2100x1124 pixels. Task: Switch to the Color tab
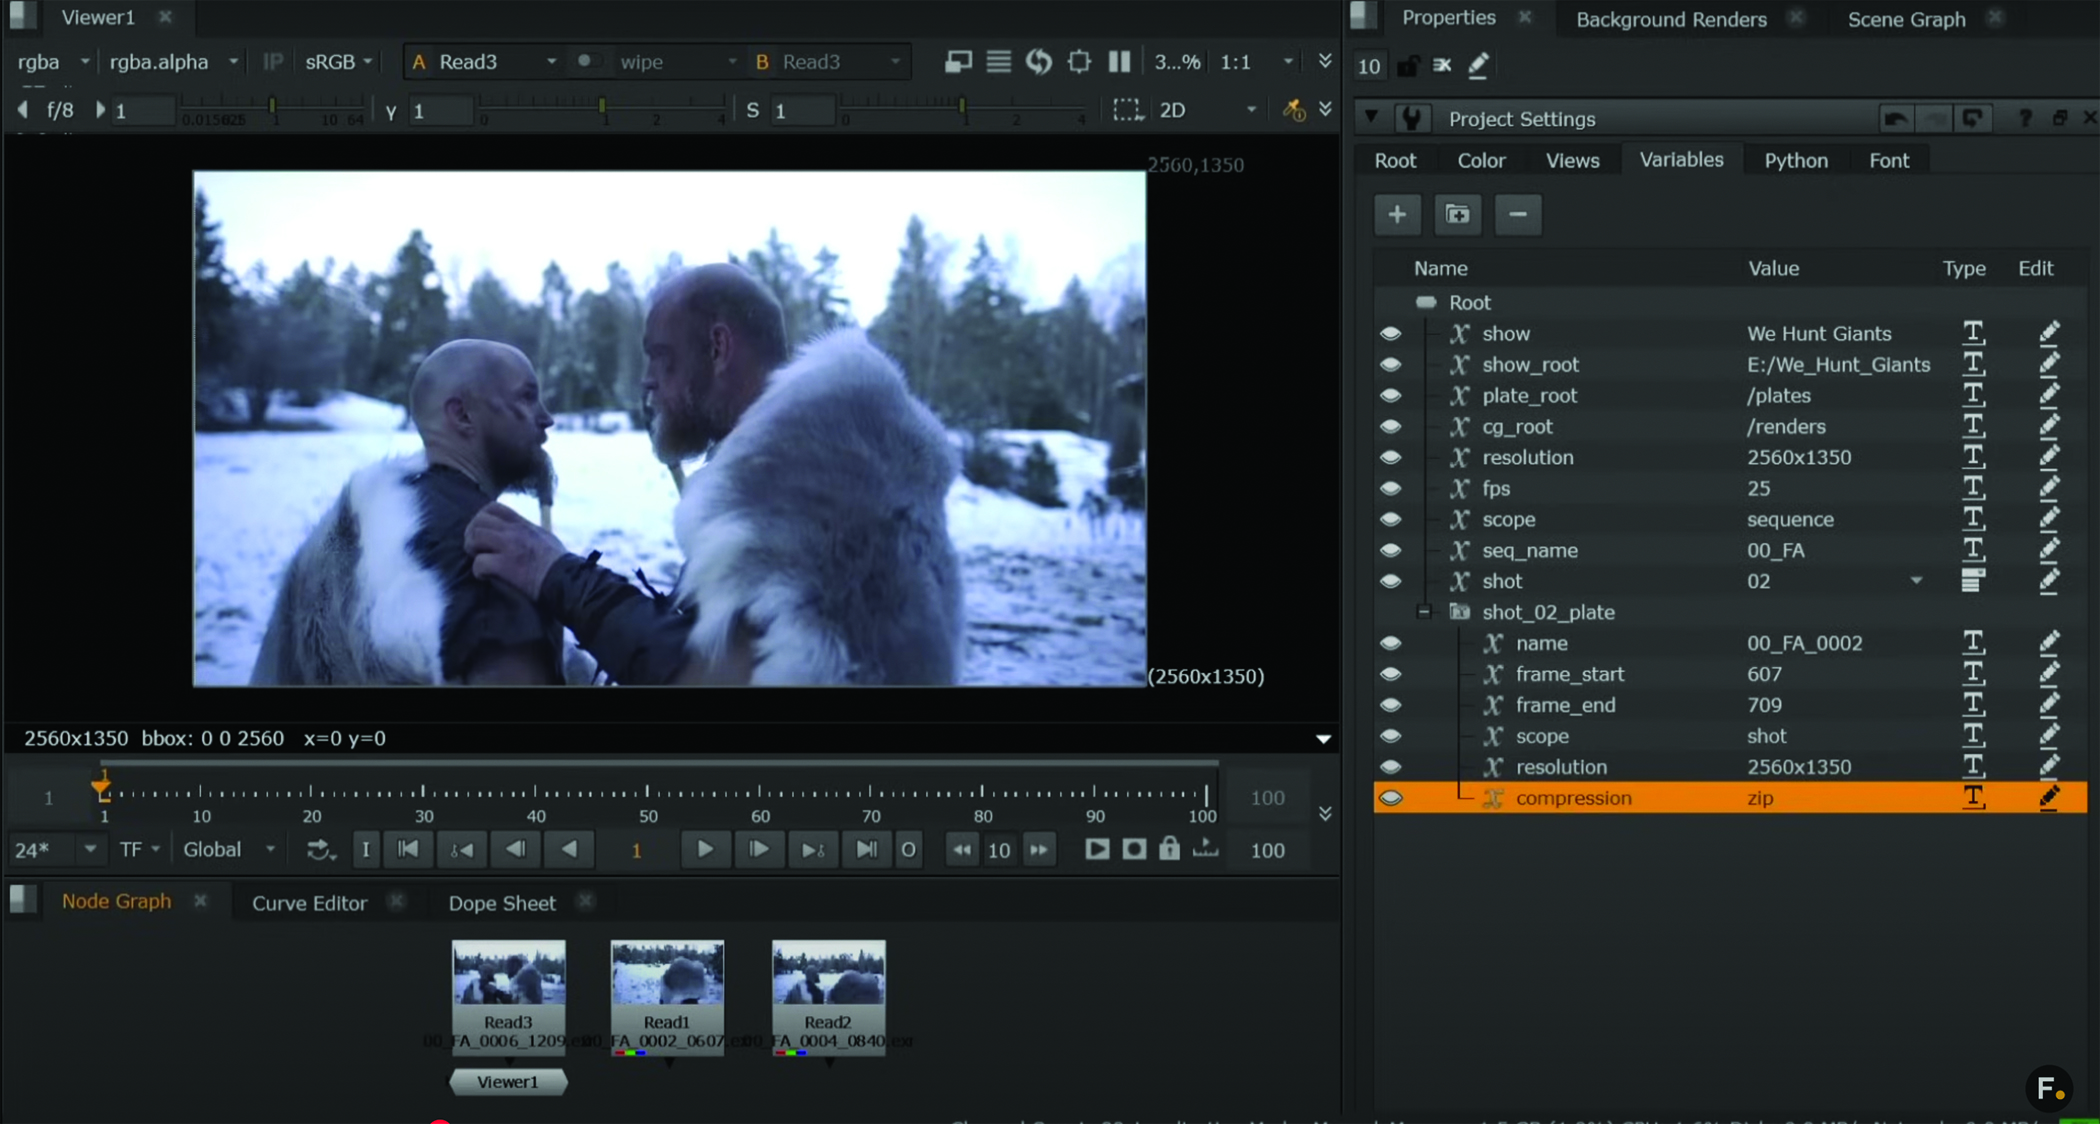tap(1481, 160)
